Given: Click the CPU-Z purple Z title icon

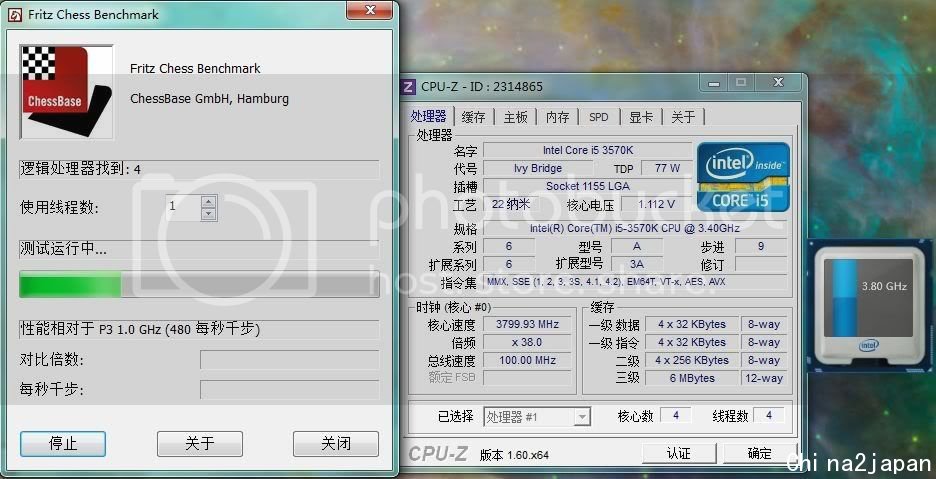Looking at the screenshot, I should point(409,87).
